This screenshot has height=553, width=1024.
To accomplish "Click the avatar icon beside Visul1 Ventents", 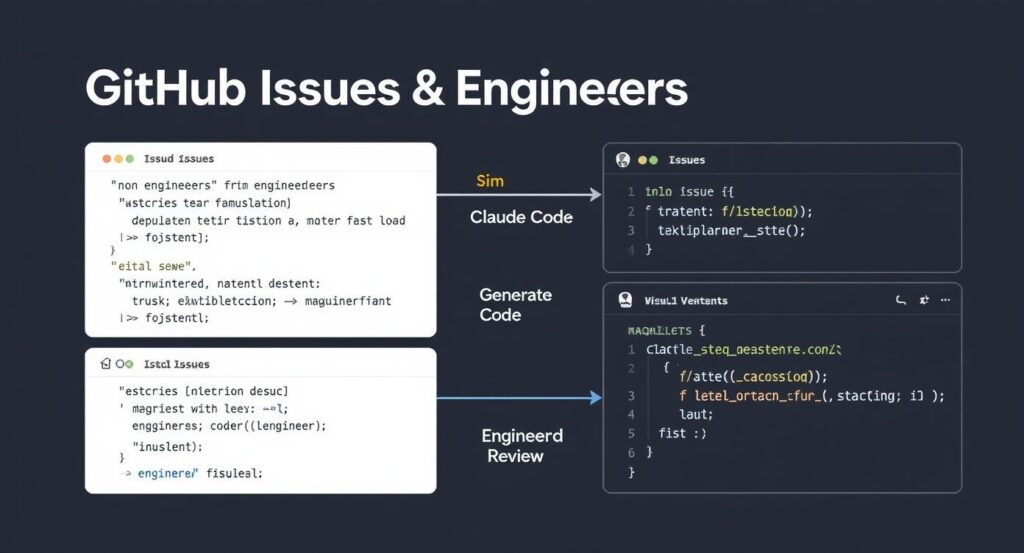I will point(625,300).
